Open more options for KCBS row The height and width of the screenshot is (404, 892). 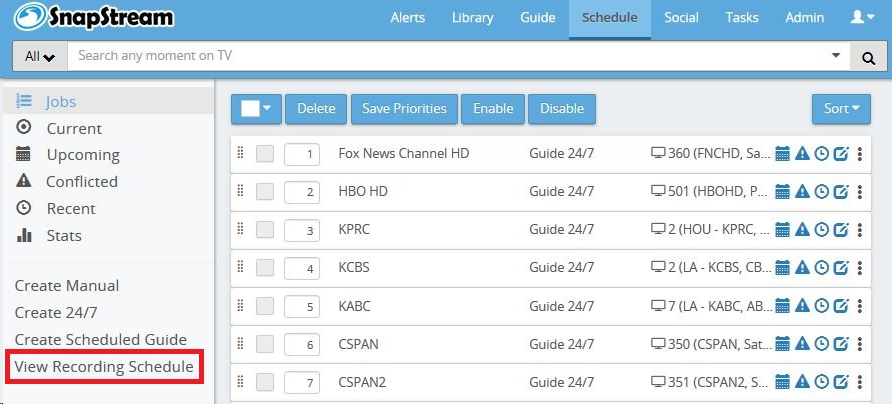pos(860,268)
